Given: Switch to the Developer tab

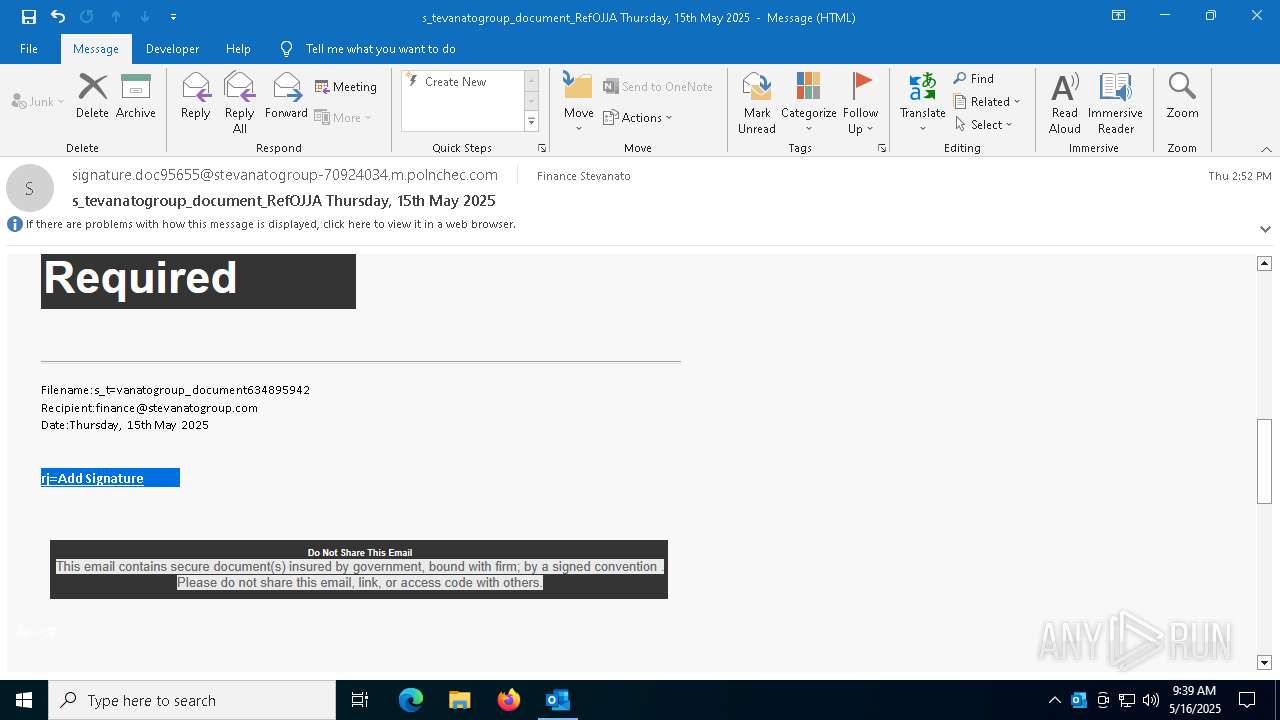Looking at the screenshot, I should [x=172, y=48].
